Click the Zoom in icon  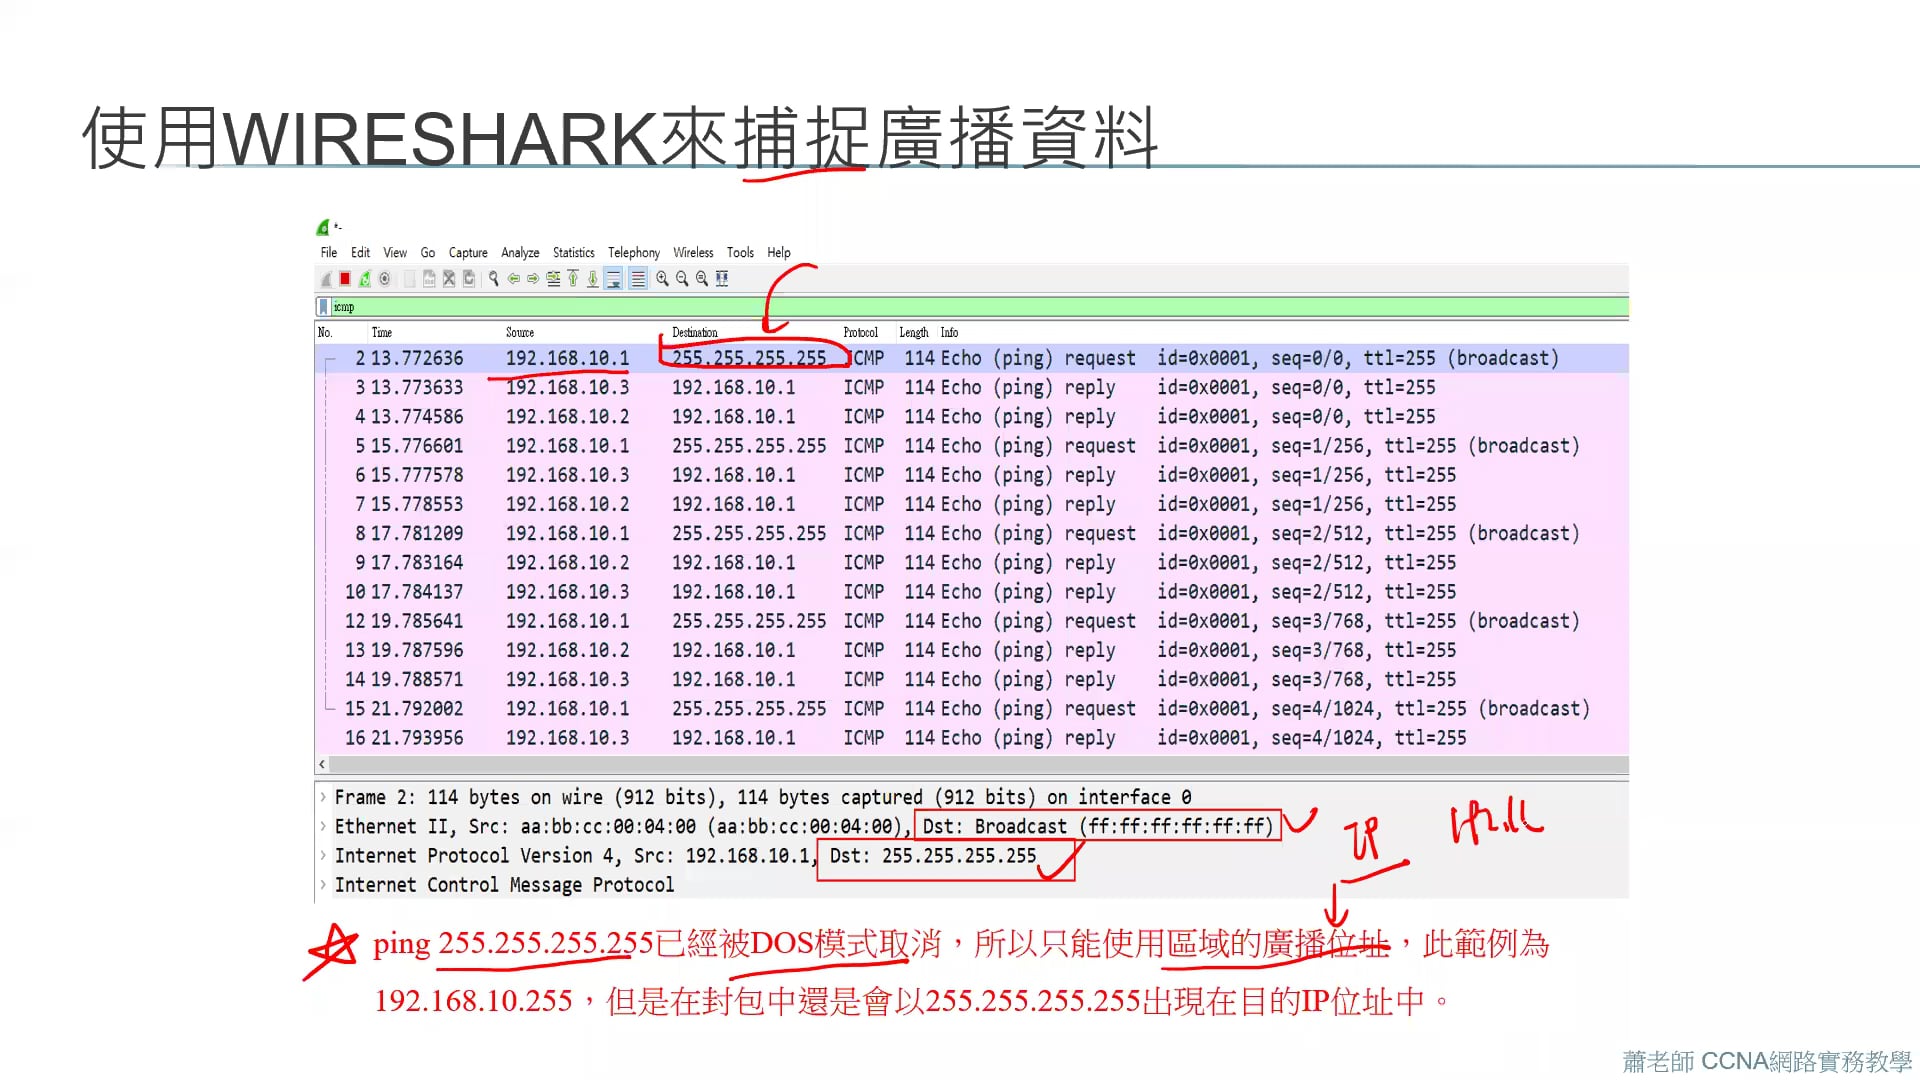pos(662,279)
